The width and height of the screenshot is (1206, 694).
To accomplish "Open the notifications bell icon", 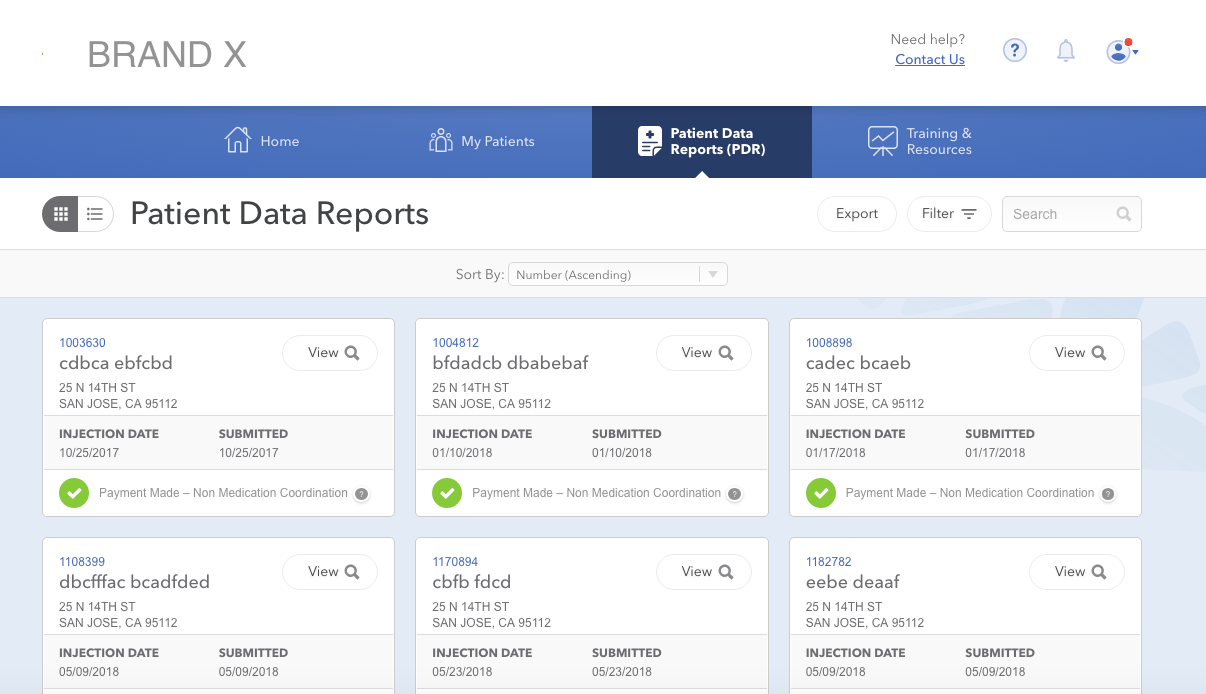I will click(1066, 50).
